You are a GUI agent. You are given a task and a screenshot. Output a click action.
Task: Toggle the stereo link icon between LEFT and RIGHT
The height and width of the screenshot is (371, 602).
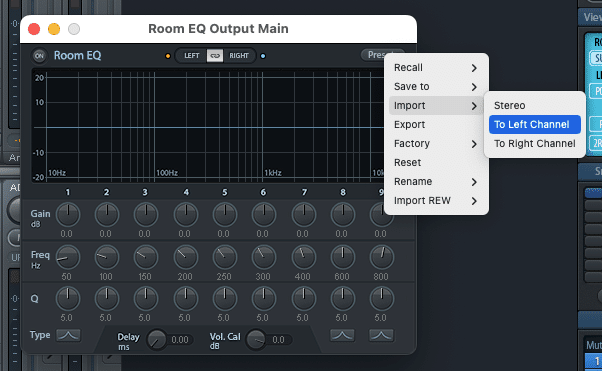[215, 56]
